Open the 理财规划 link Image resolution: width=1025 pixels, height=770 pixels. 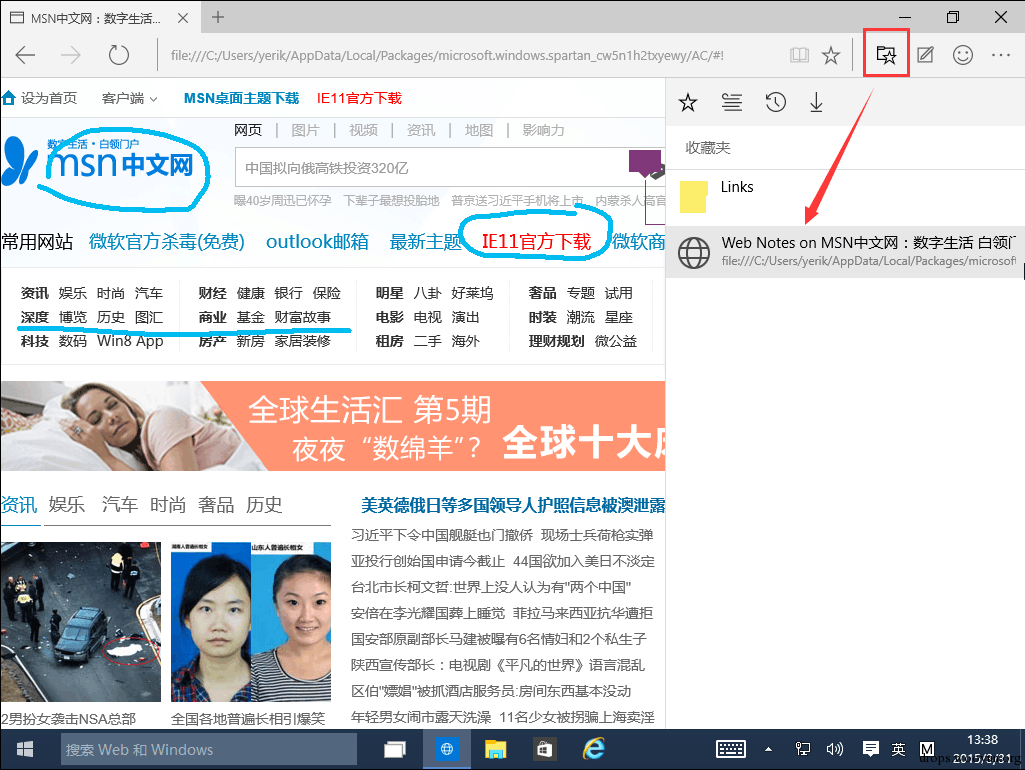point(556,341)
